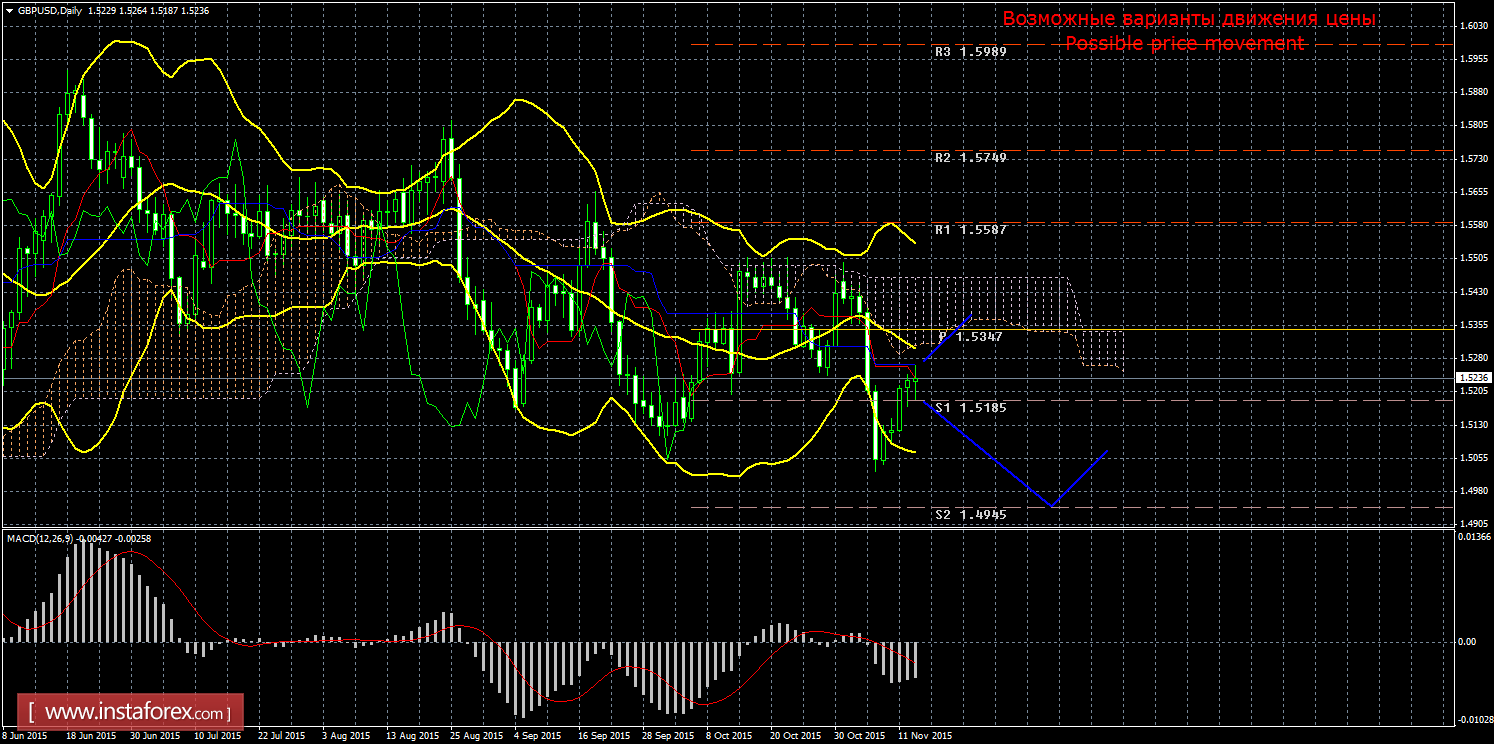1494x744 pixels.
Task: Select the Russian red heading text
Action: (x=1189, y=19)
